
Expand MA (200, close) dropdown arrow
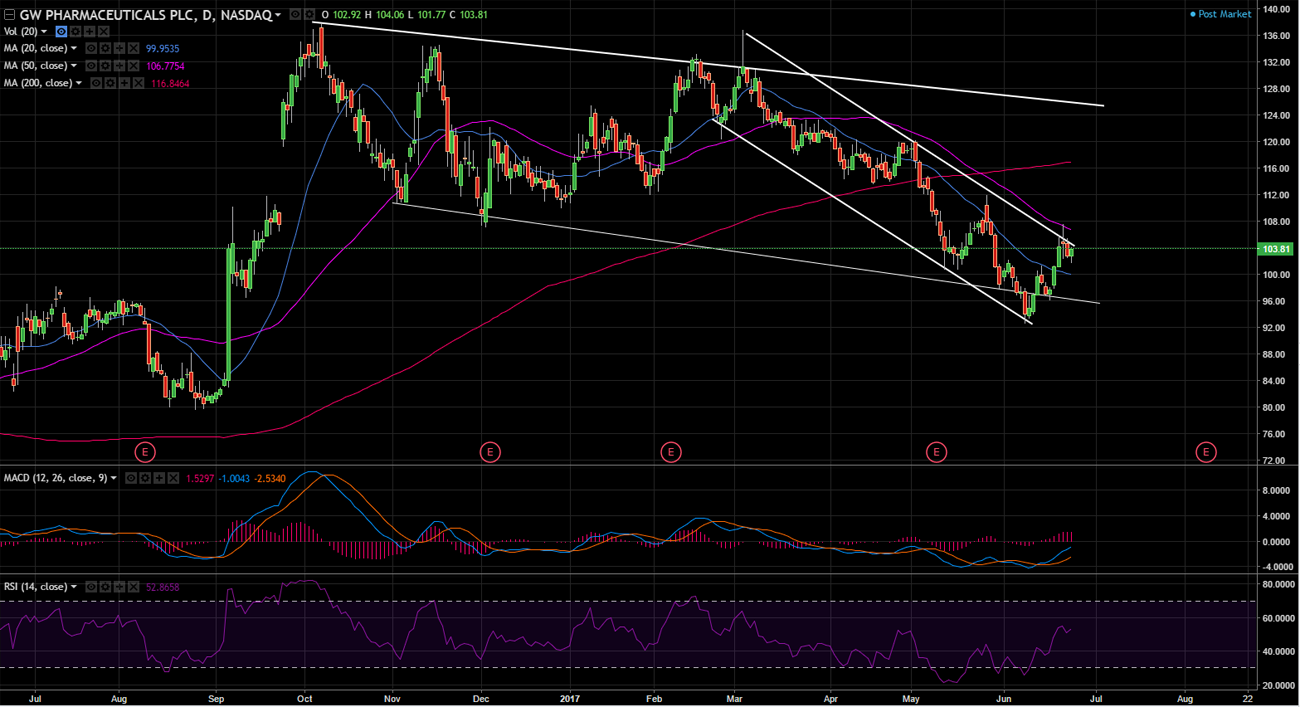point(79,83)
